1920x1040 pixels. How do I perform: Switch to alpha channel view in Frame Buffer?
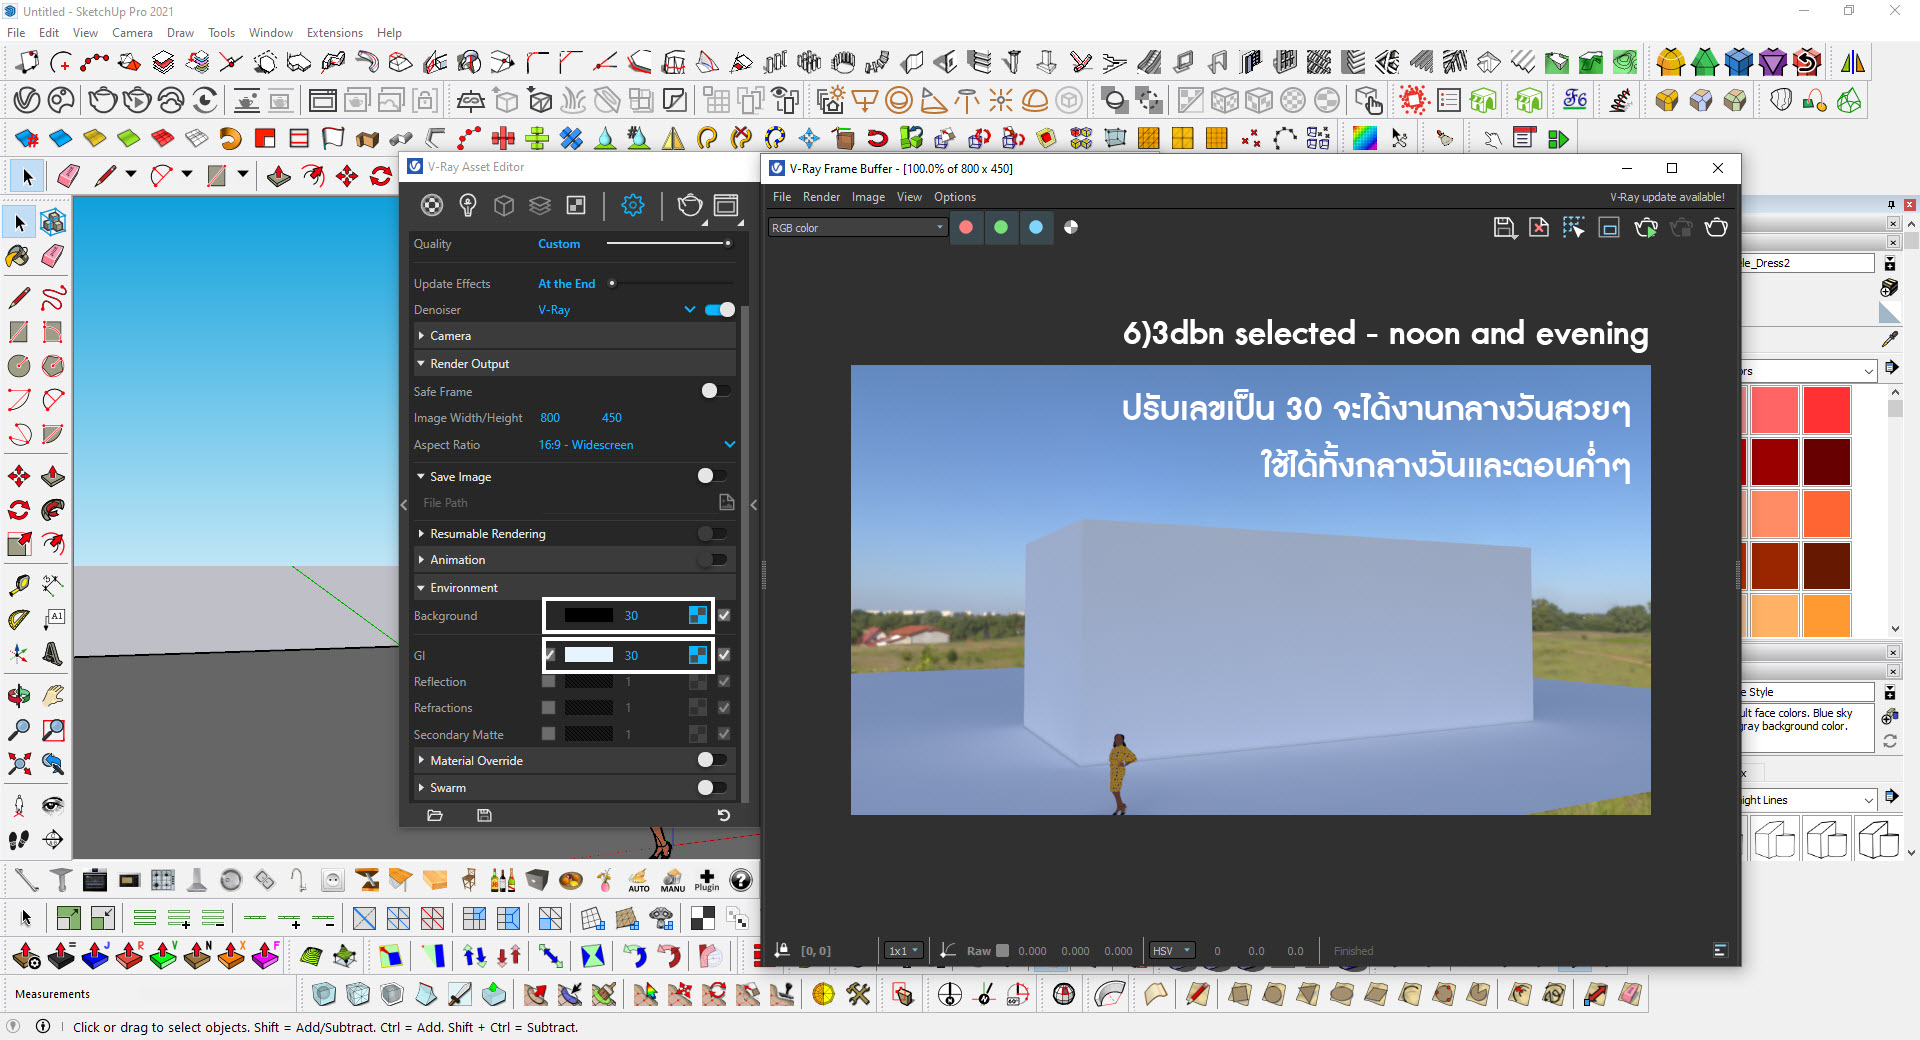1071,227
